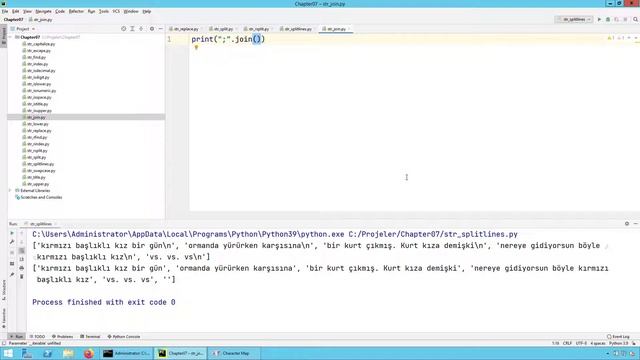
Task: Open the Navigate menu
Action: [x=43, y=11]
